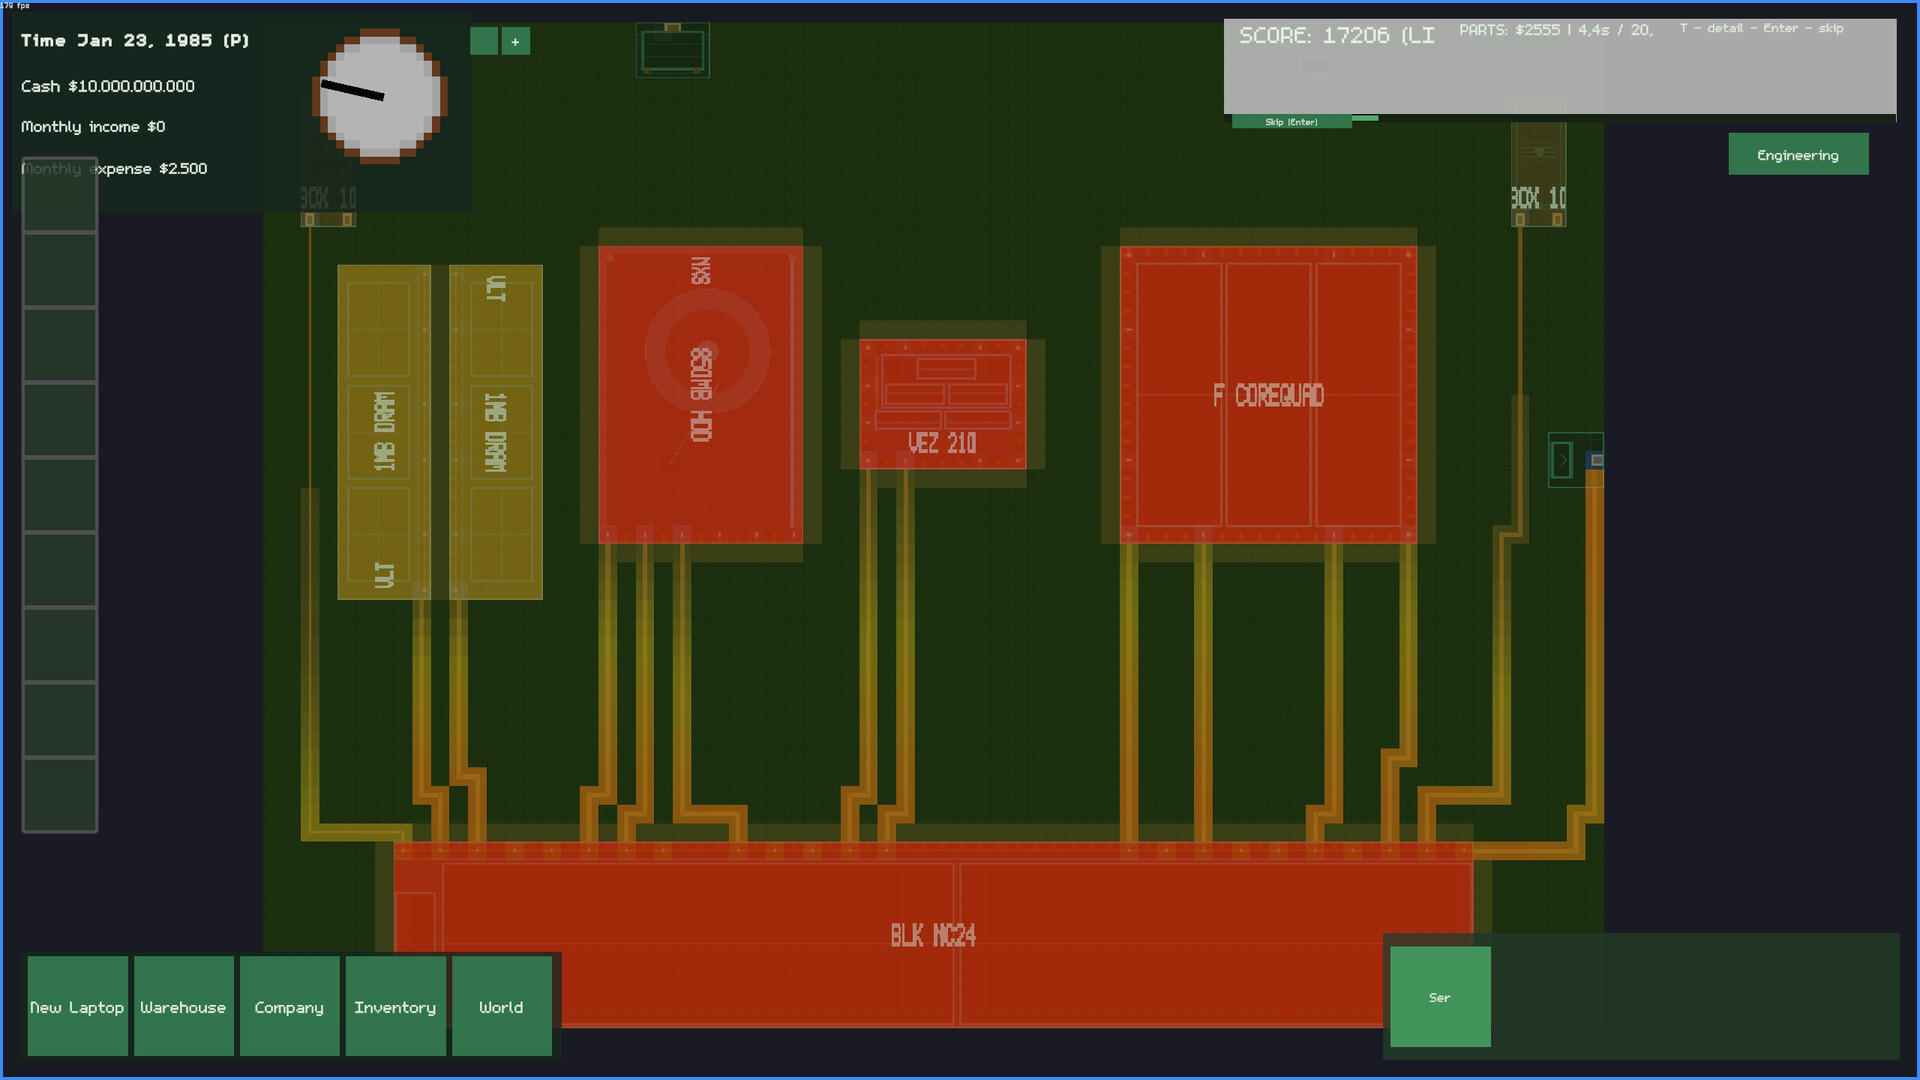Select the port connector on board's right edge
Image resolution: width=1920 pixels, height=1080 pixels.
[x=1576, y=460]
